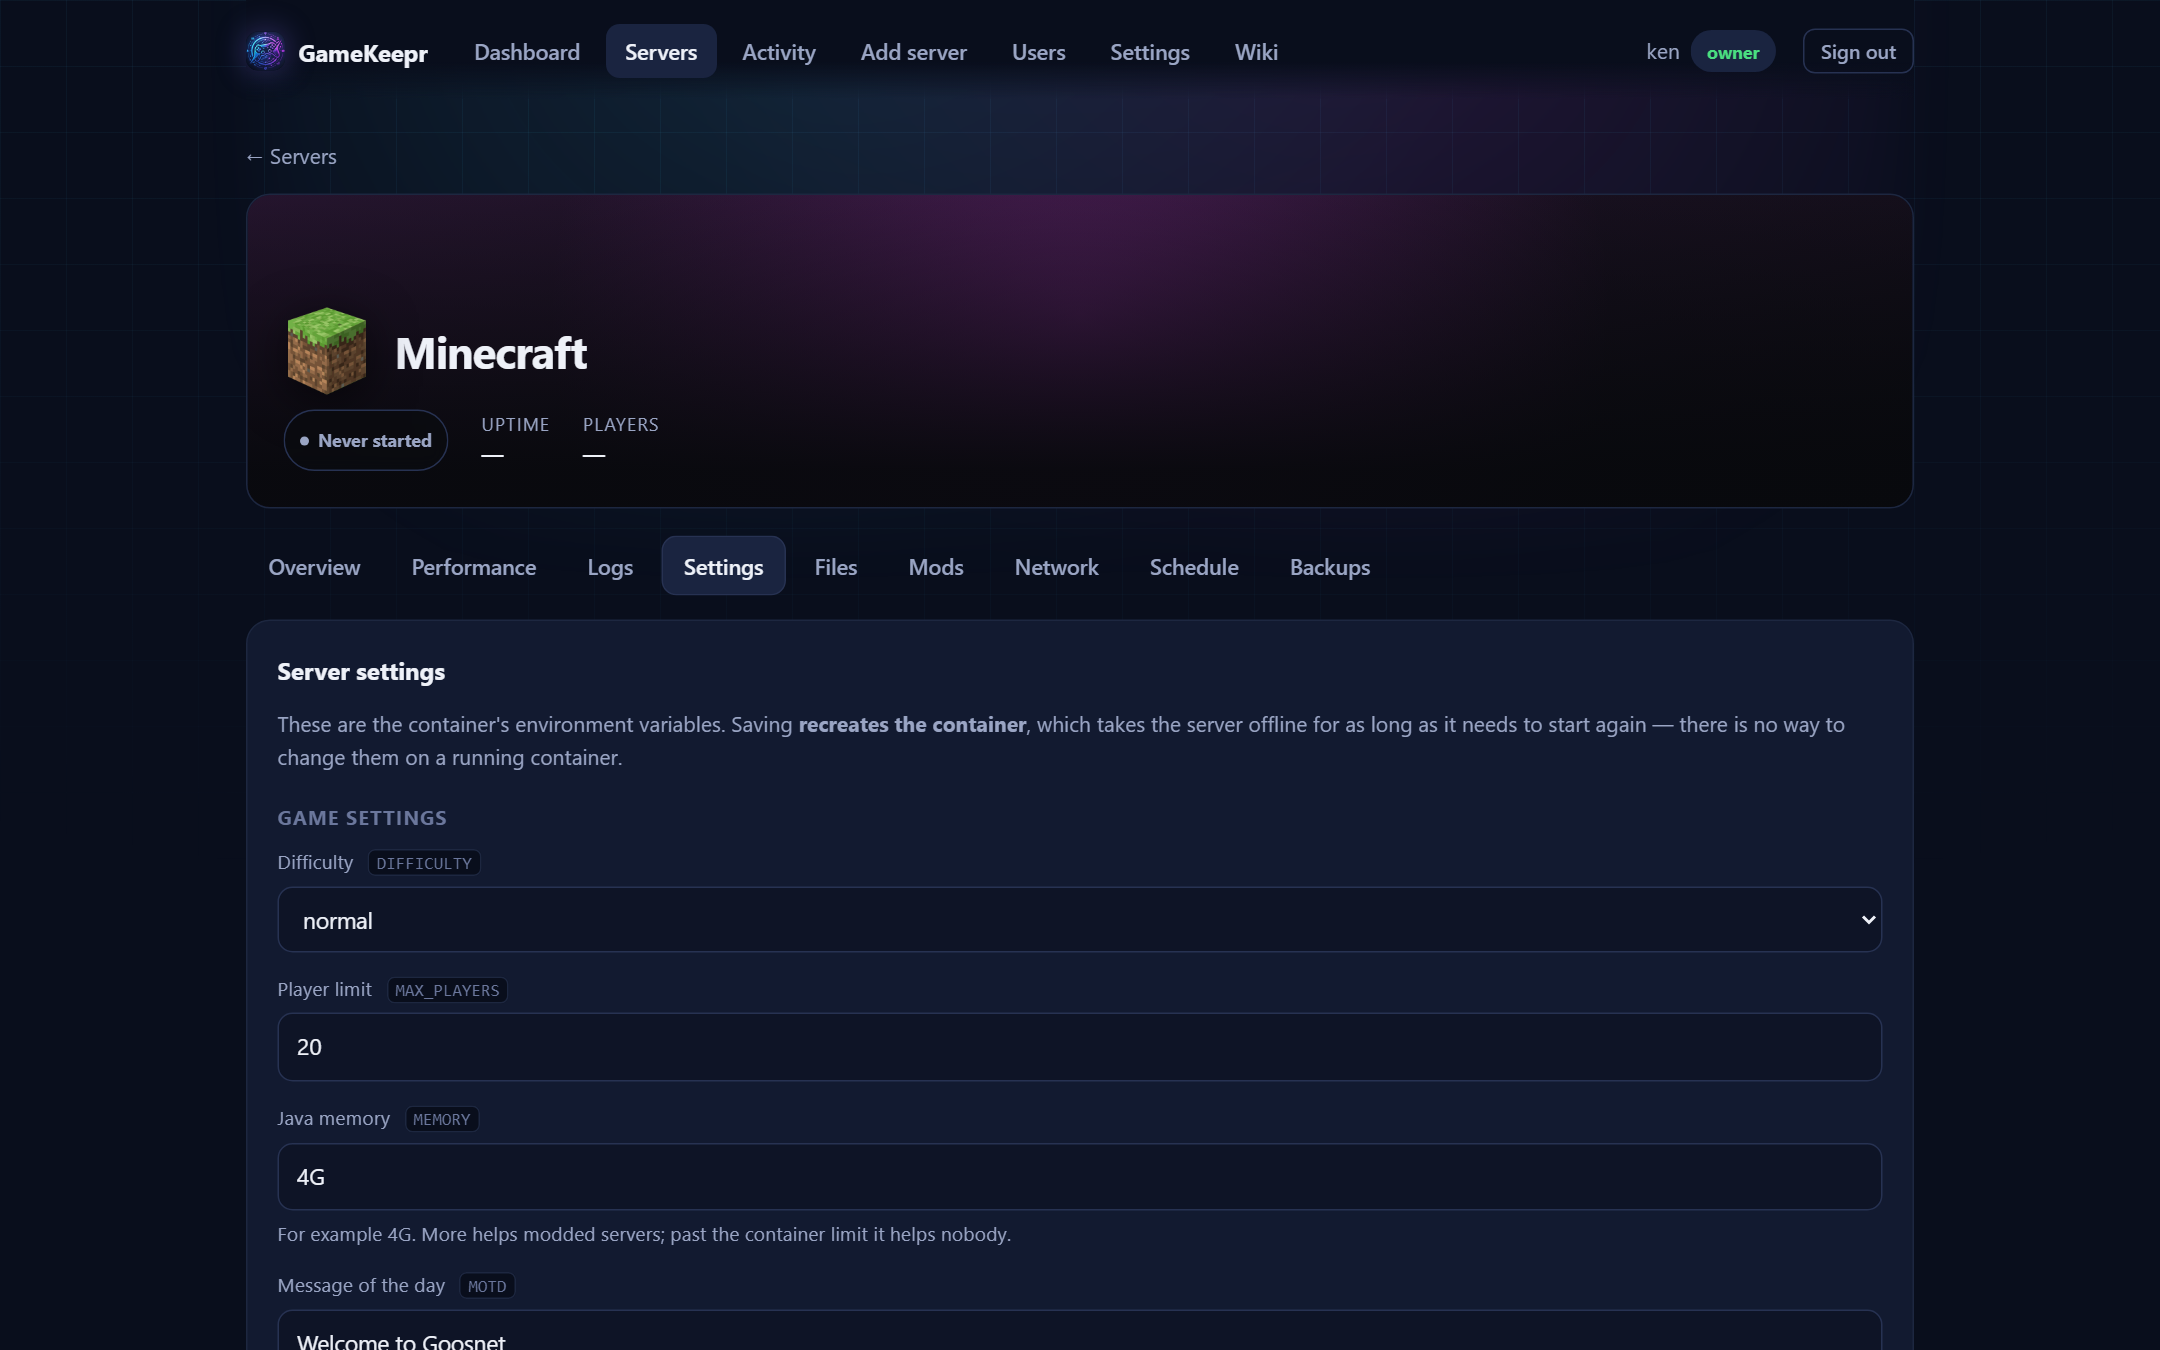Click the GameKeepr brand name
Viewport: 2160px width, 1350px height.
363,53
